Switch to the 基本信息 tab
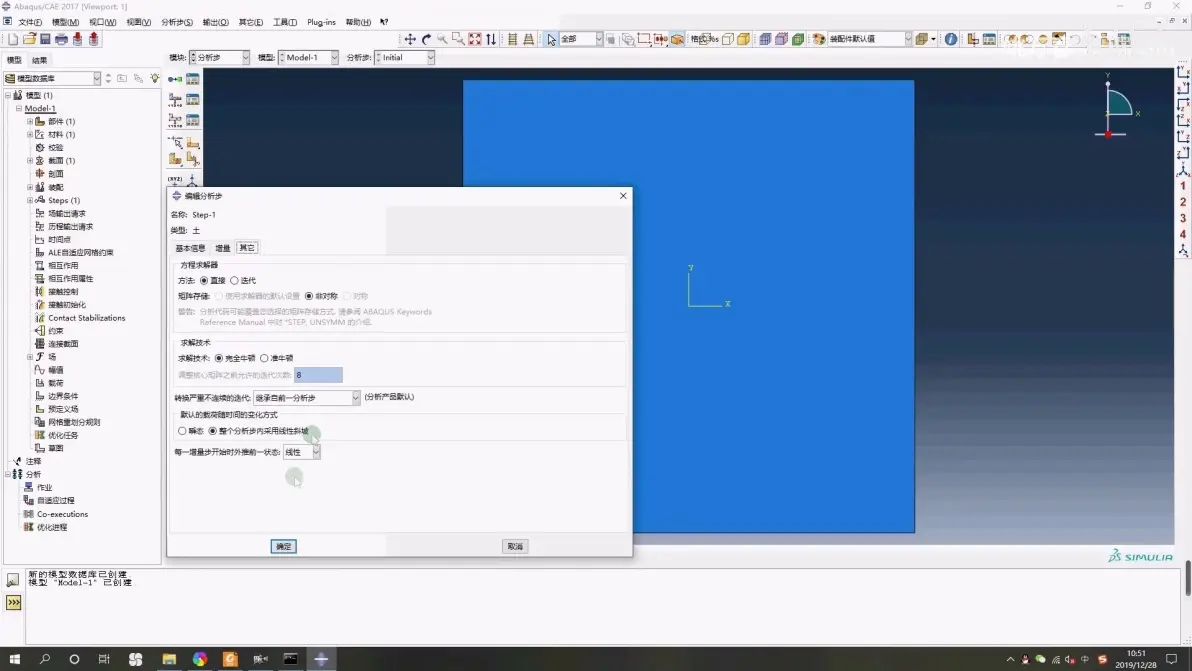The width and height of the screenshot is (1192, 671). [190, 248]
